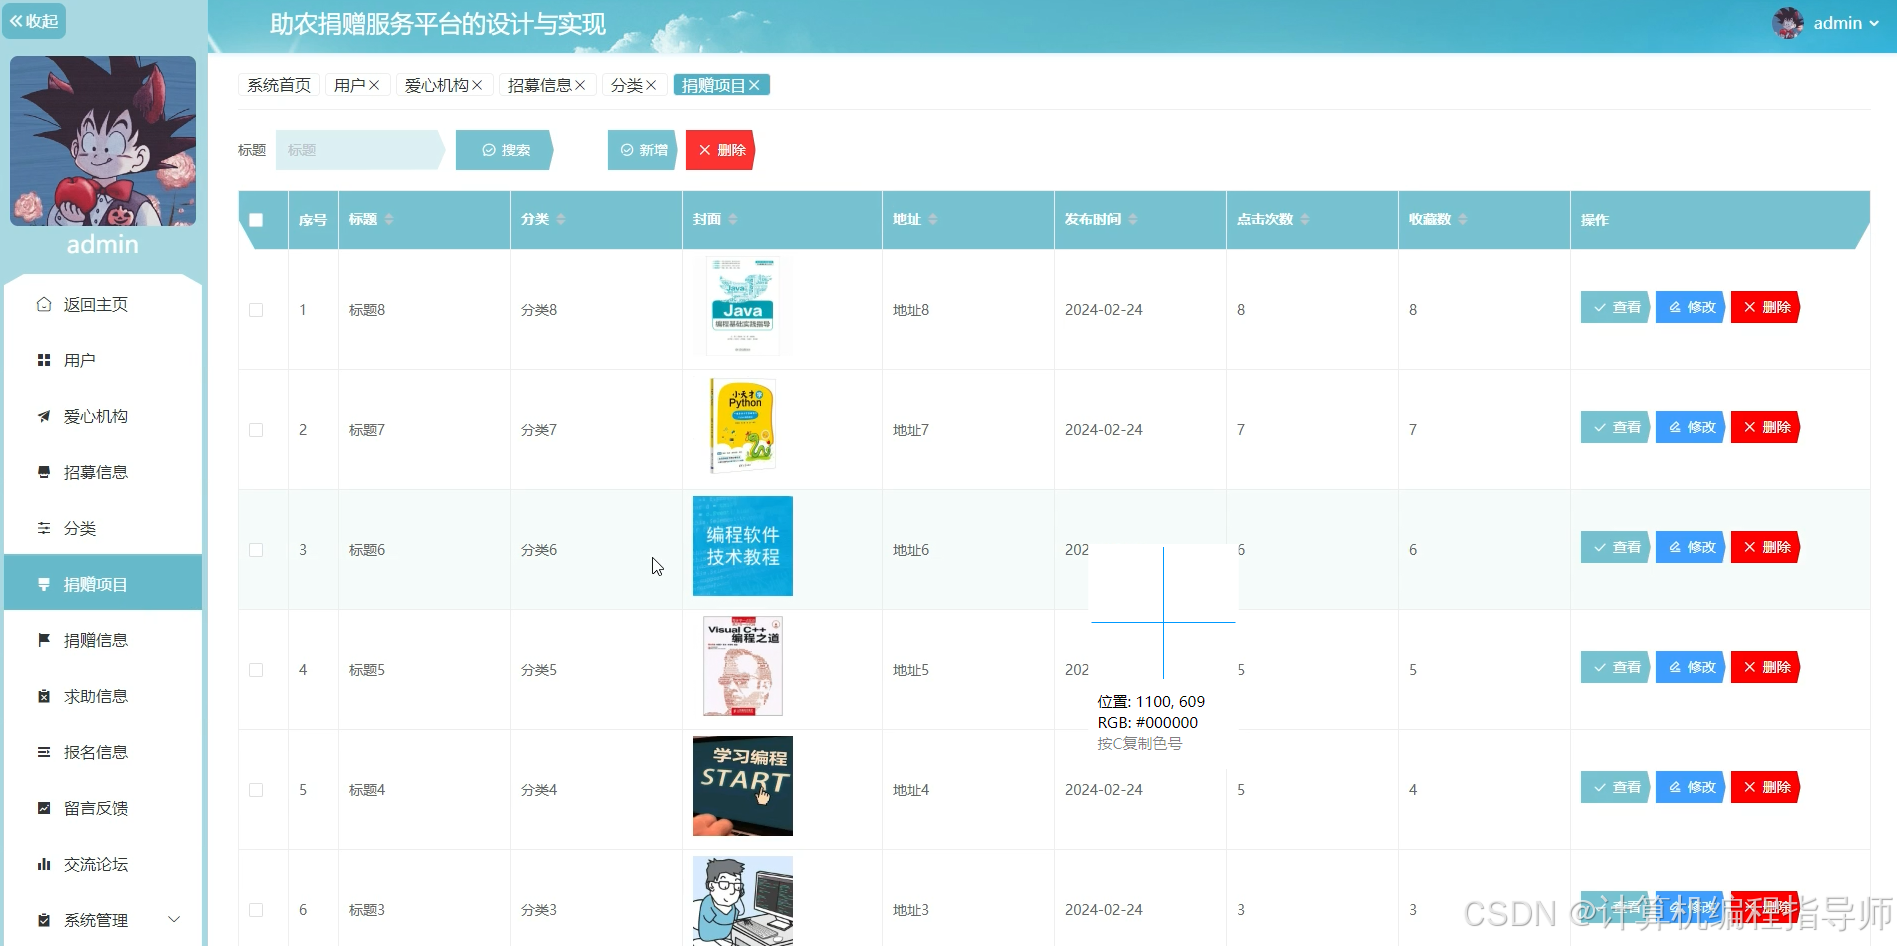1897x946 pixels.
Task: Click the red 删除 button in the toolbar
Action: (720, 150)
